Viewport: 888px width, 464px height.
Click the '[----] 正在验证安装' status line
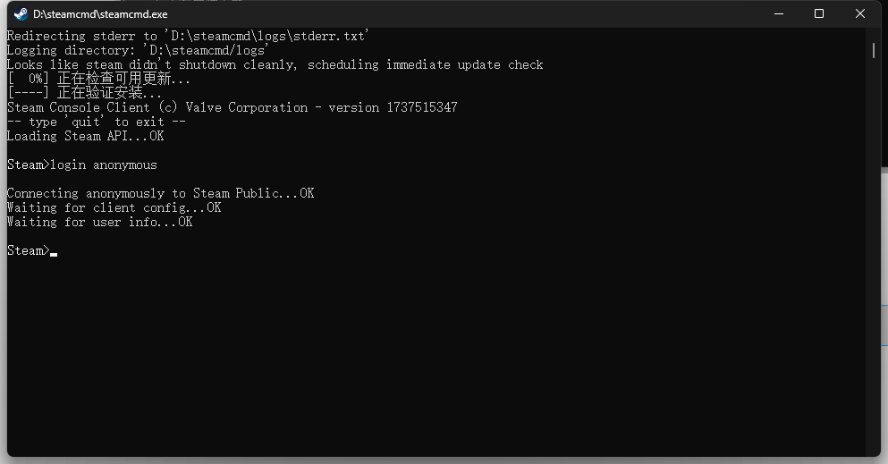coord(84,93)
